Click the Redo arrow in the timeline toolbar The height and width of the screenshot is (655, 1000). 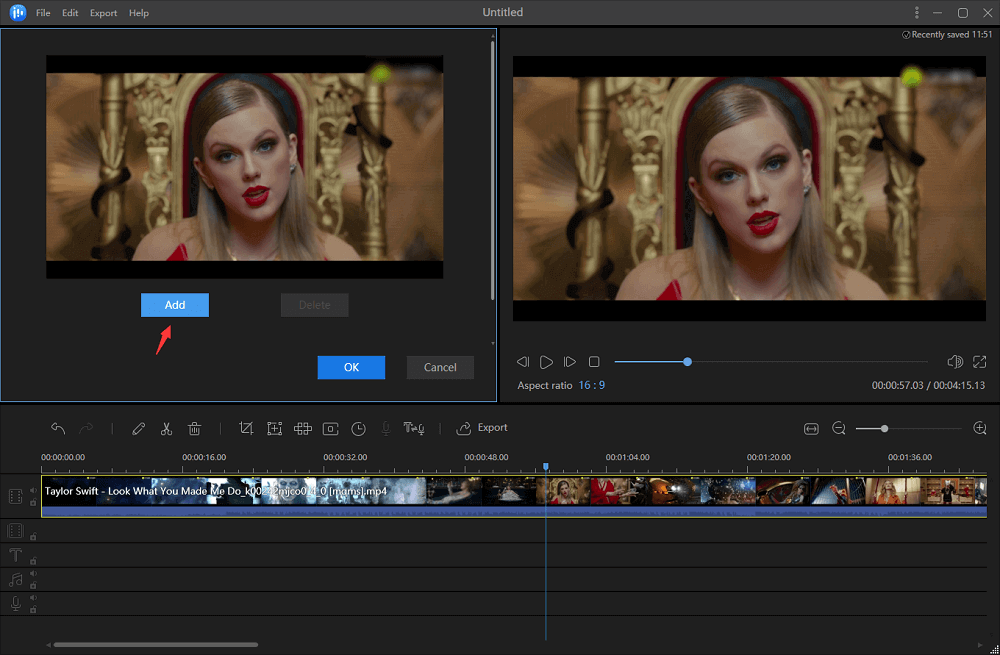pyautogui.click(x=86, y=429)
